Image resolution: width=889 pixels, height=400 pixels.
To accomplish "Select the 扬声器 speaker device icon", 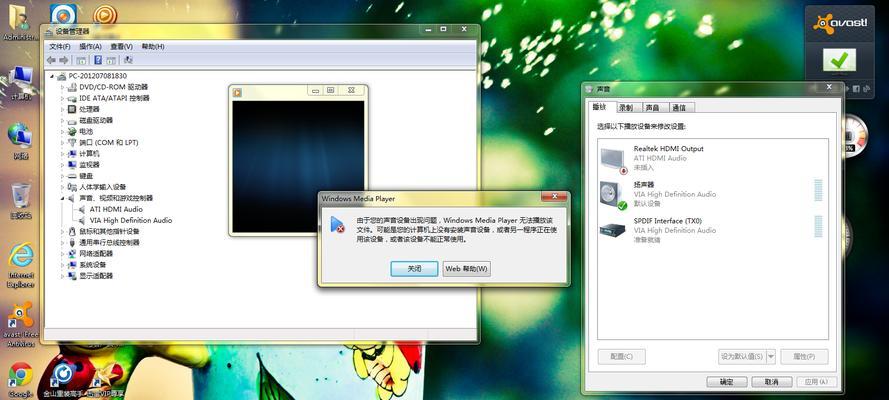I will [614, 195].
